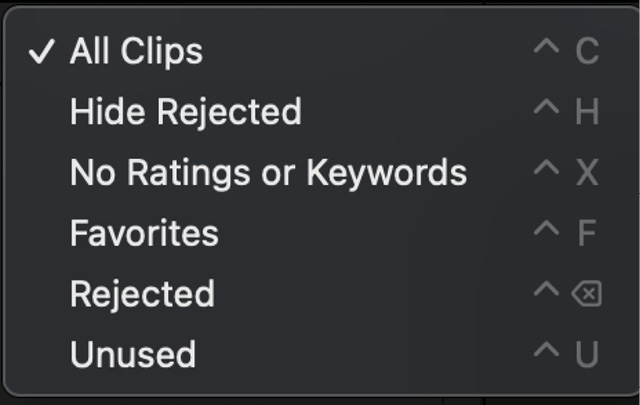640x405 pixels.
Task: Click the Control caret in the Rejected row
Action: coord(546,291)
